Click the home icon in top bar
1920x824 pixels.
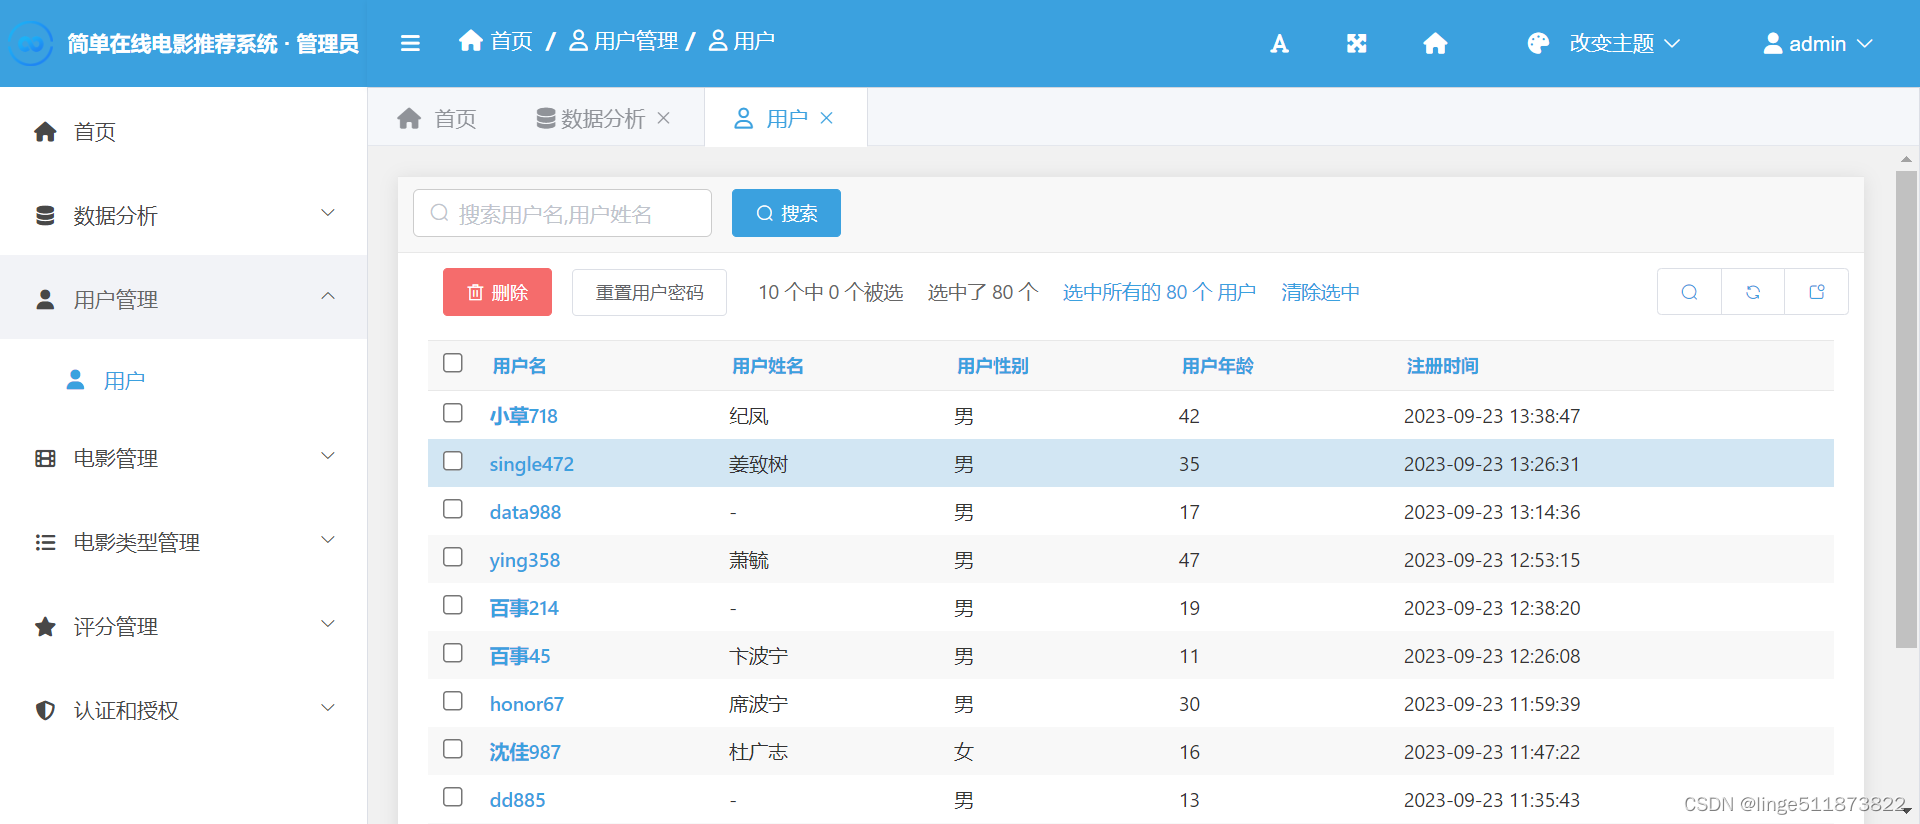(1435, 43)
